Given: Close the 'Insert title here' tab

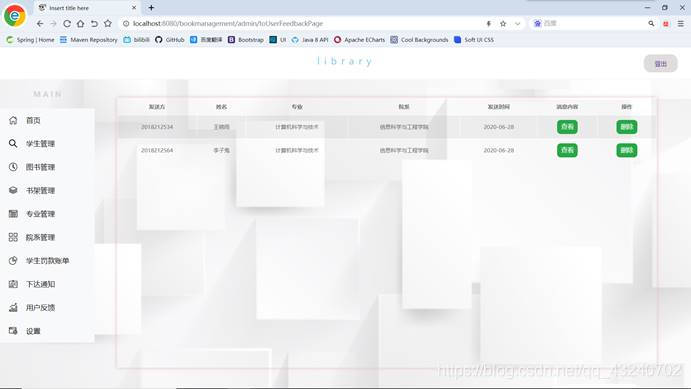Looking at the screenshot, I should tap(134, 7).
